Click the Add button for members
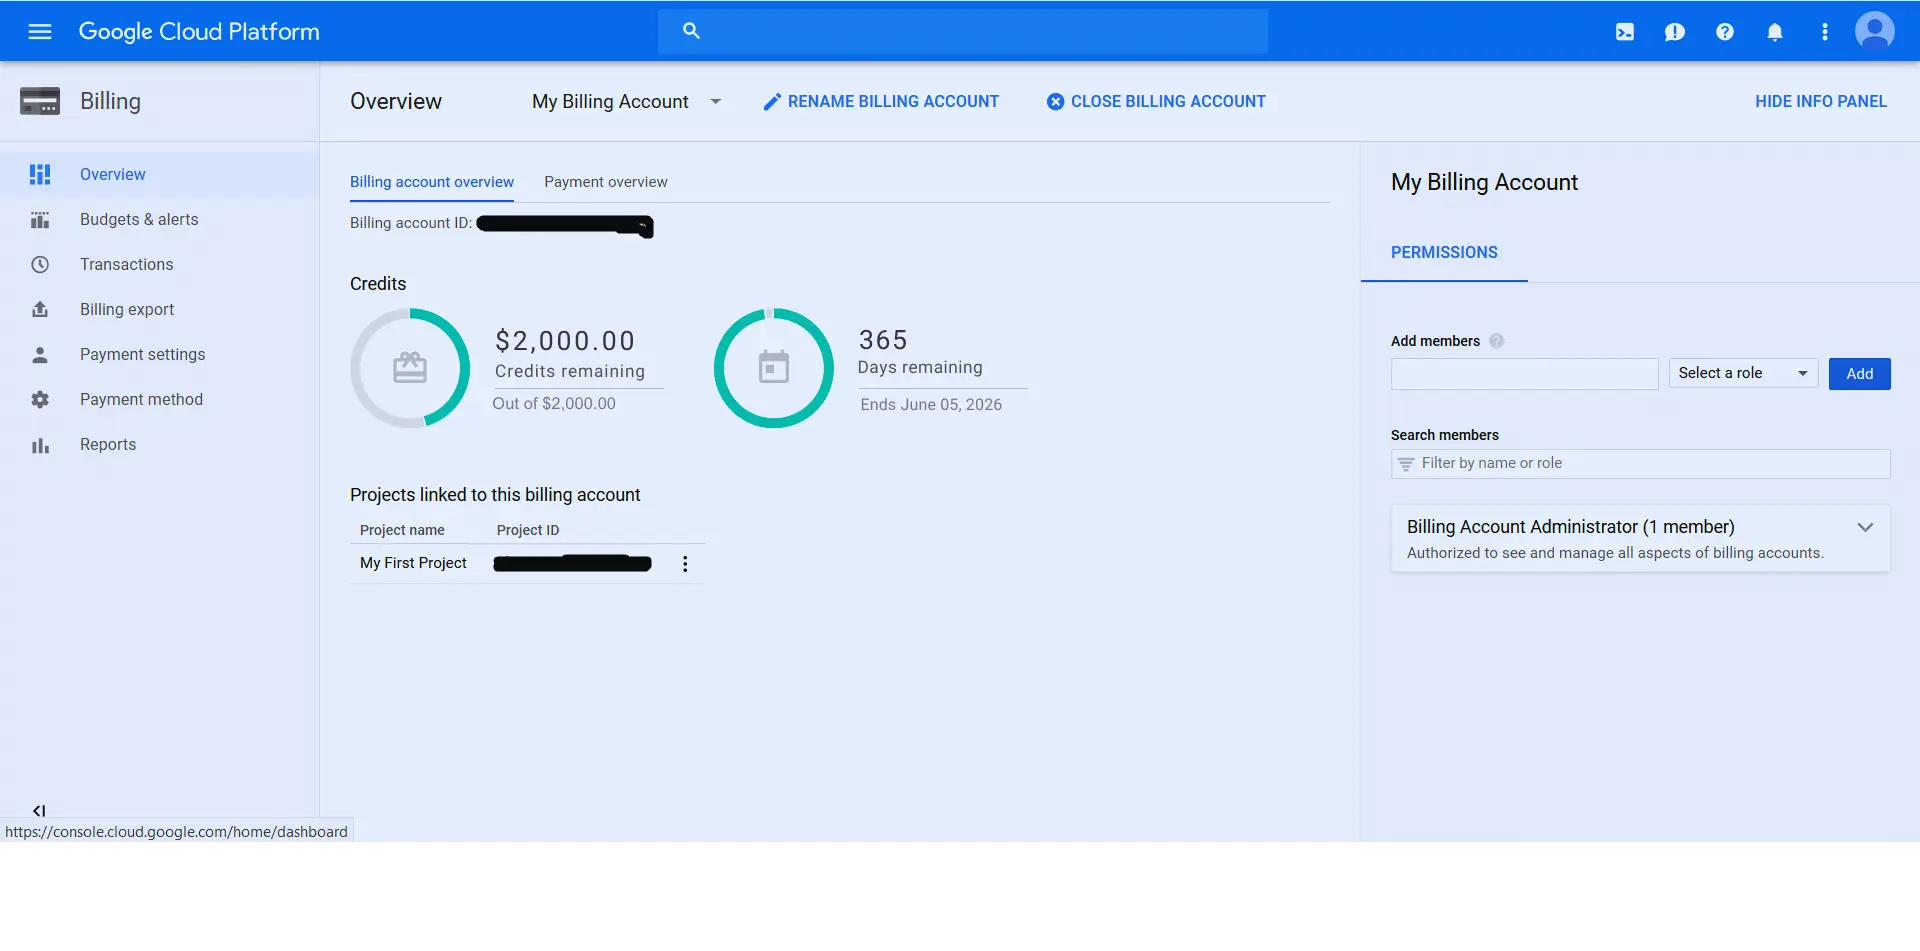Image resolution: width=1920 pixels, height=951 pixels. click(x=1859, y=374)
